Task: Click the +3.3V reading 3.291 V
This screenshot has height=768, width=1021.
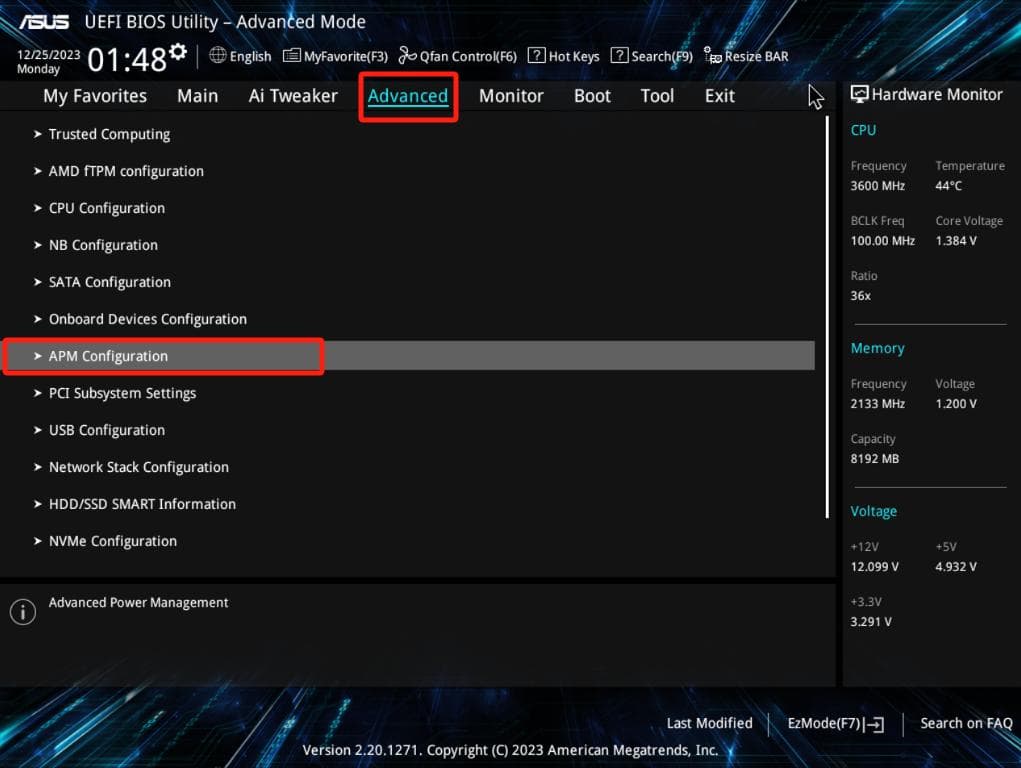Action: (871, 621)
